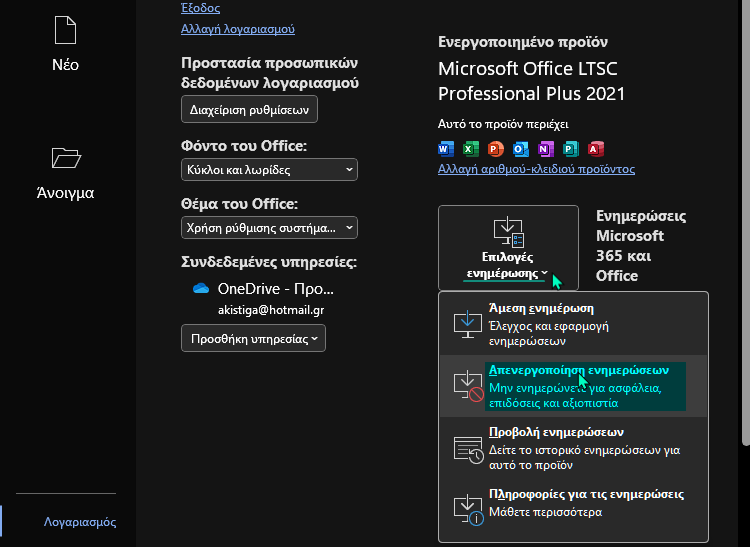This screenshot has width=750, height=547.
Task: Select Άμεση ενημέρωση menu entry
Action: [574, 324]
